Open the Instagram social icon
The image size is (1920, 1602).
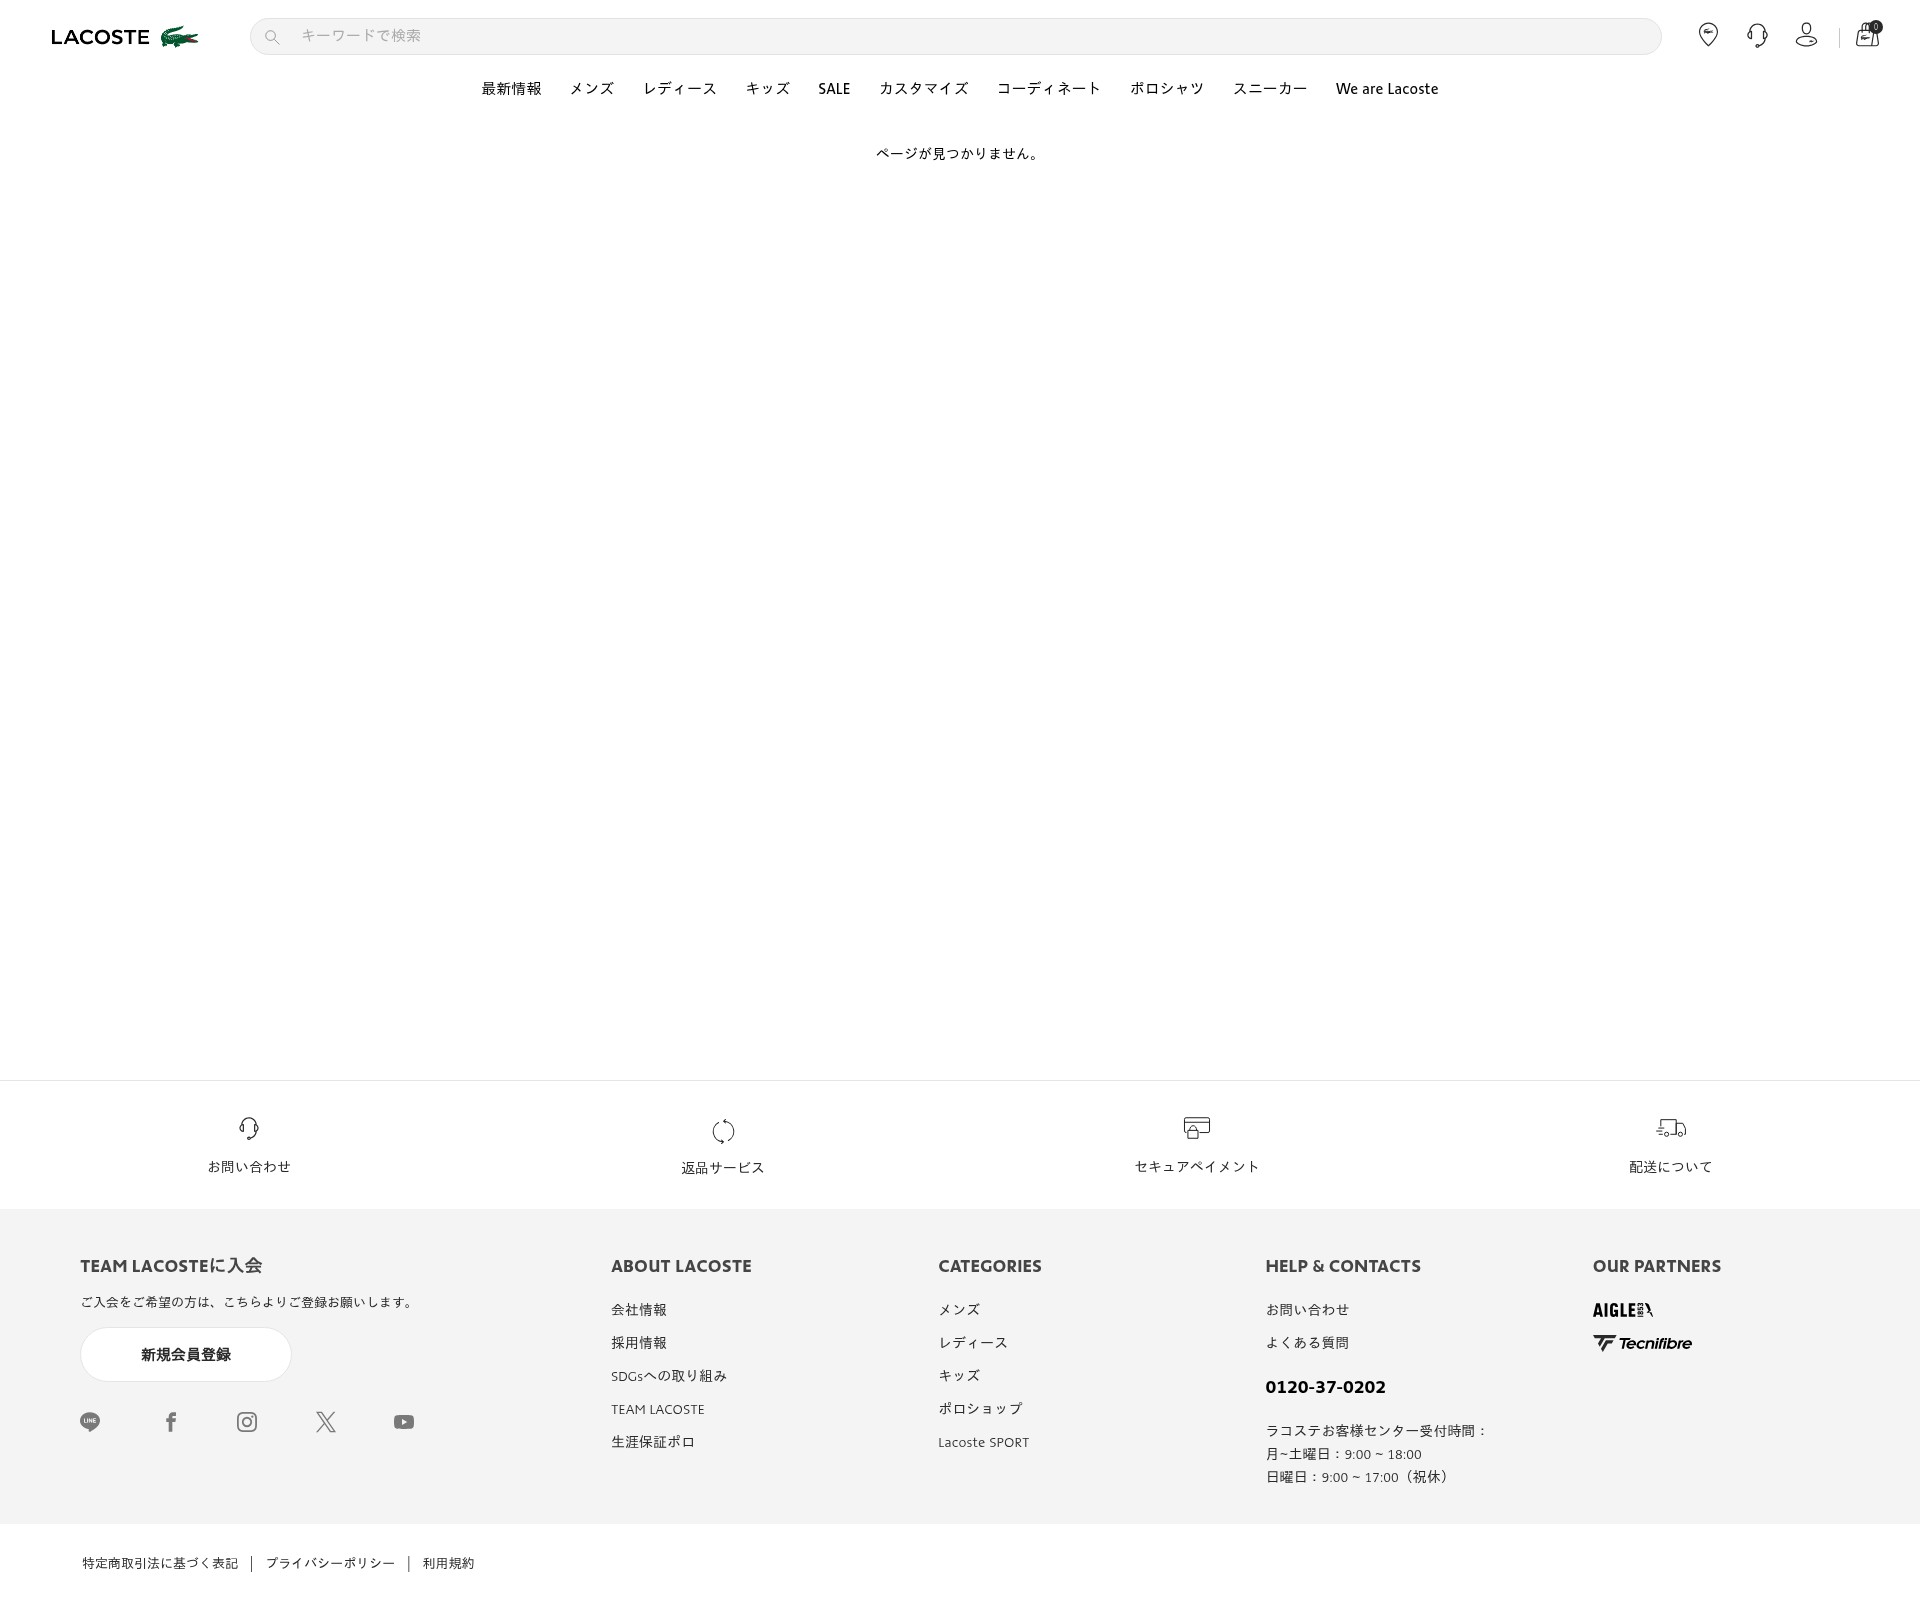(247, 1422)
